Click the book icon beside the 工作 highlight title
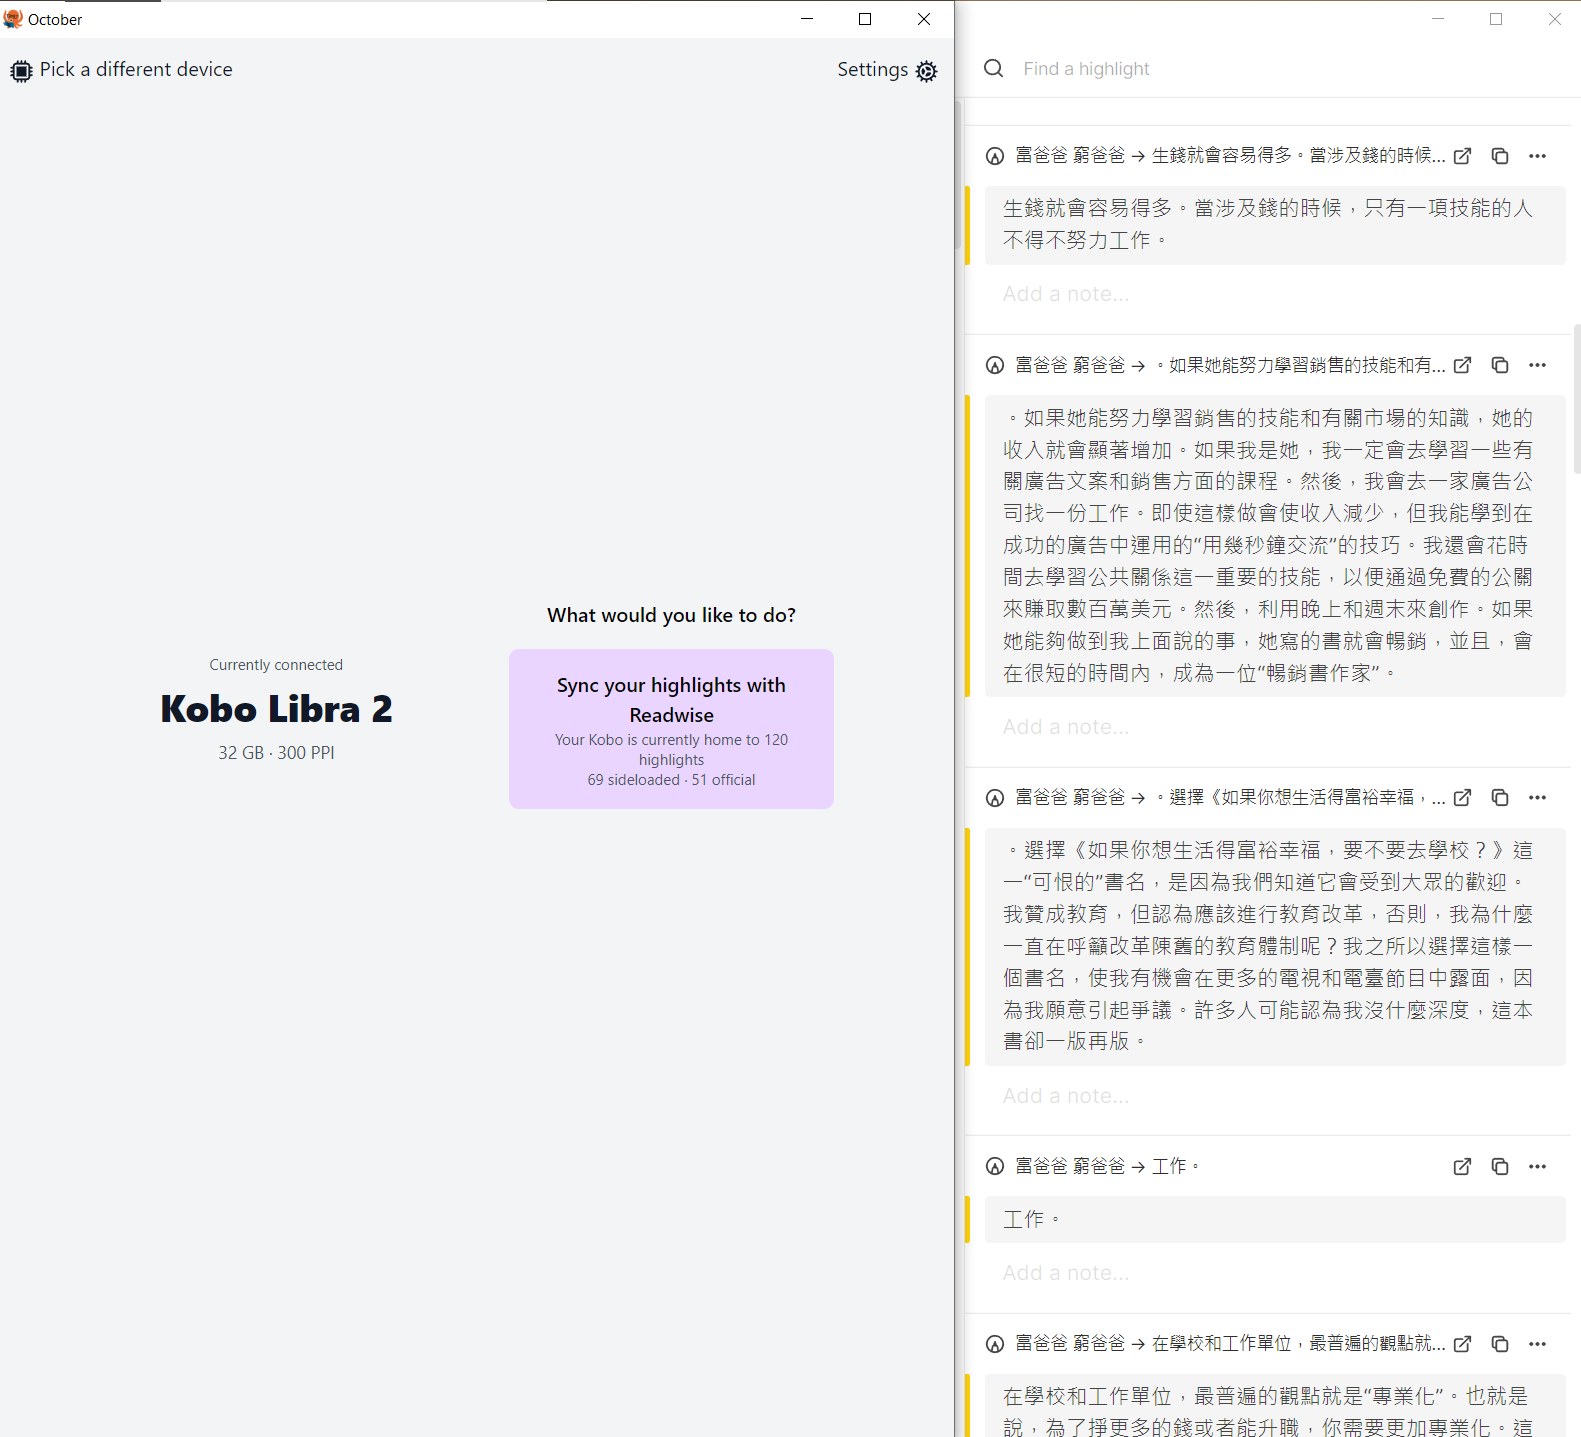This screenshot has width=1581, height=1437. click(x=995, y=1167)
